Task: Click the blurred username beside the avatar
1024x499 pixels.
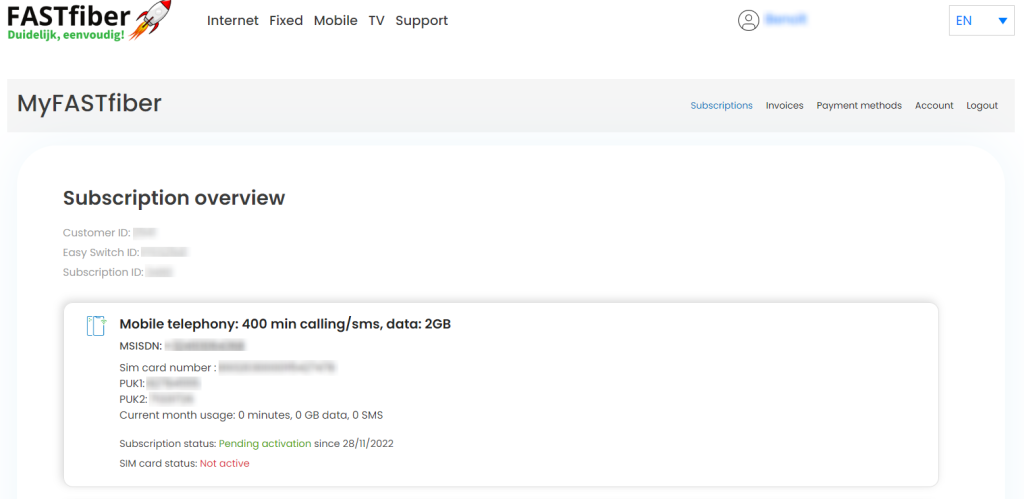Action: click(x=785, y=19)
